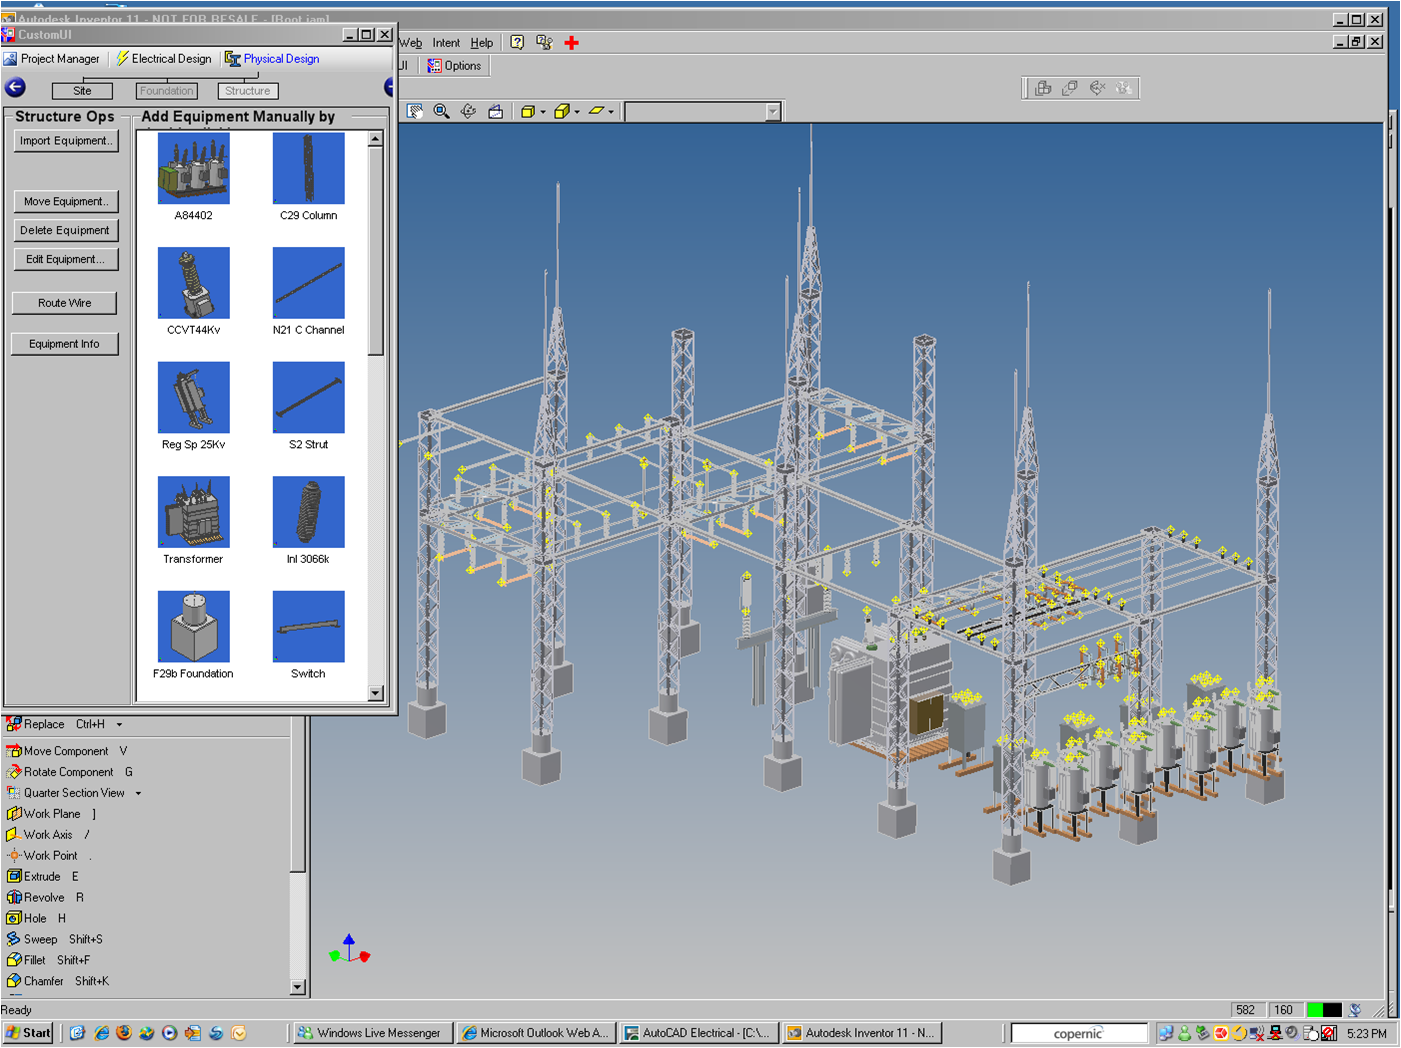Click the shaded display mode cube icon
Screen dimensions: 1401x1048
pos(527,111)
